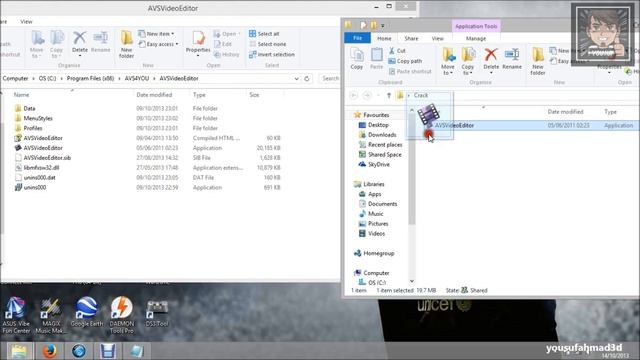Viewport: 640px width, 360px height.
Task: Click Copy to in Crack window ribbon
Action: [468, 61]
